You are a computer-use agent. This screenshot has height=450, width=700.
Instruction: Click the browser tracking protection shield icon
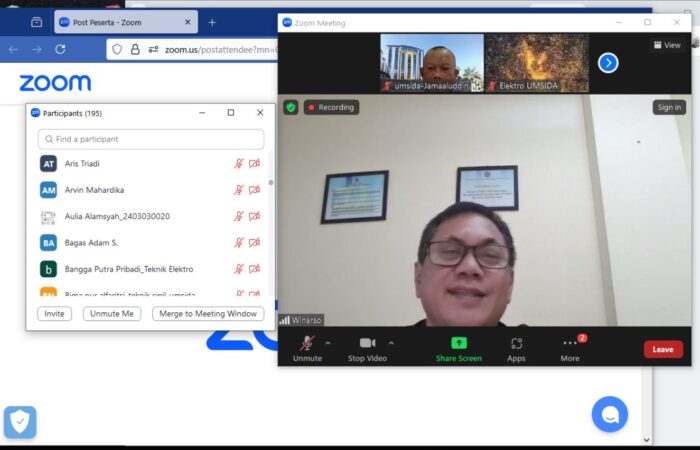tap(117, 49)
